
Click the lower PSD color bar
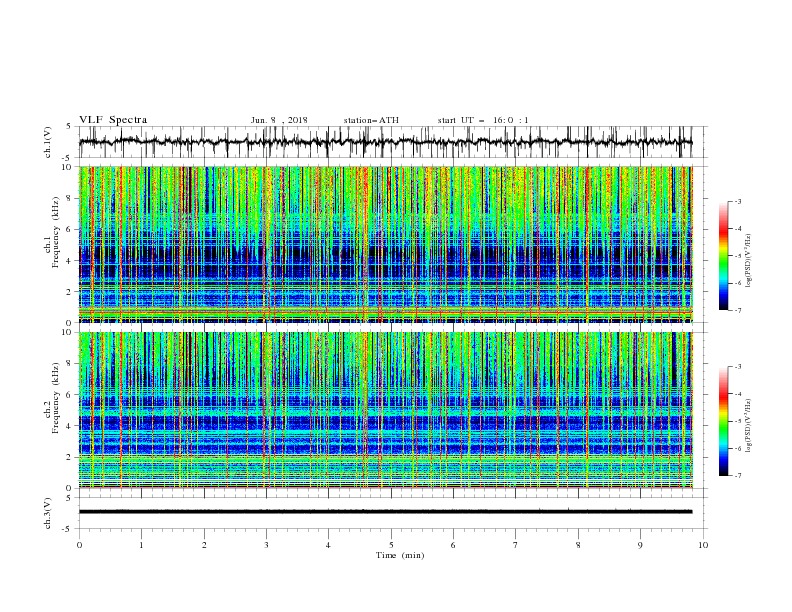724,421
